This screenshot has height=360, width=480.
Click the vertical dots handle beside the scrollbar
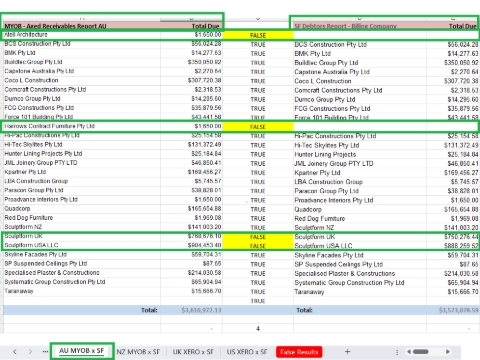tap(397, 352)
